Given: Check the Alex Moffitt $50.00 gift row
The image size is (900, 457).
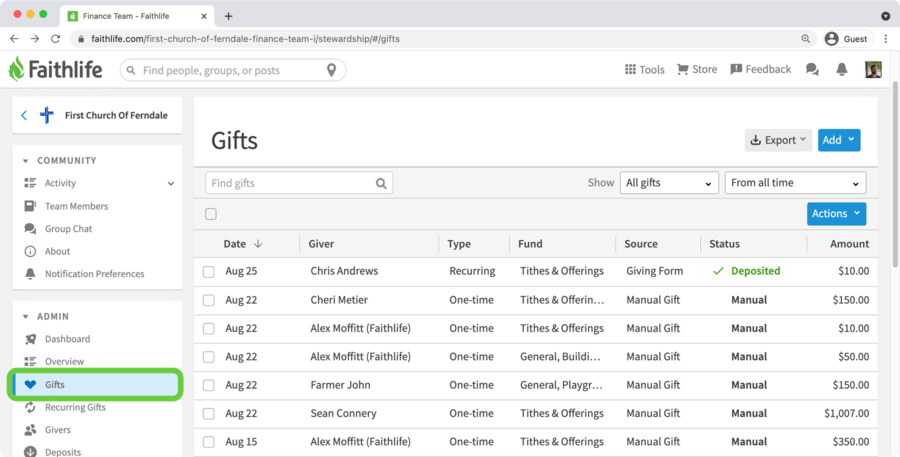Looking at the screenshot, I should [209, 357].
